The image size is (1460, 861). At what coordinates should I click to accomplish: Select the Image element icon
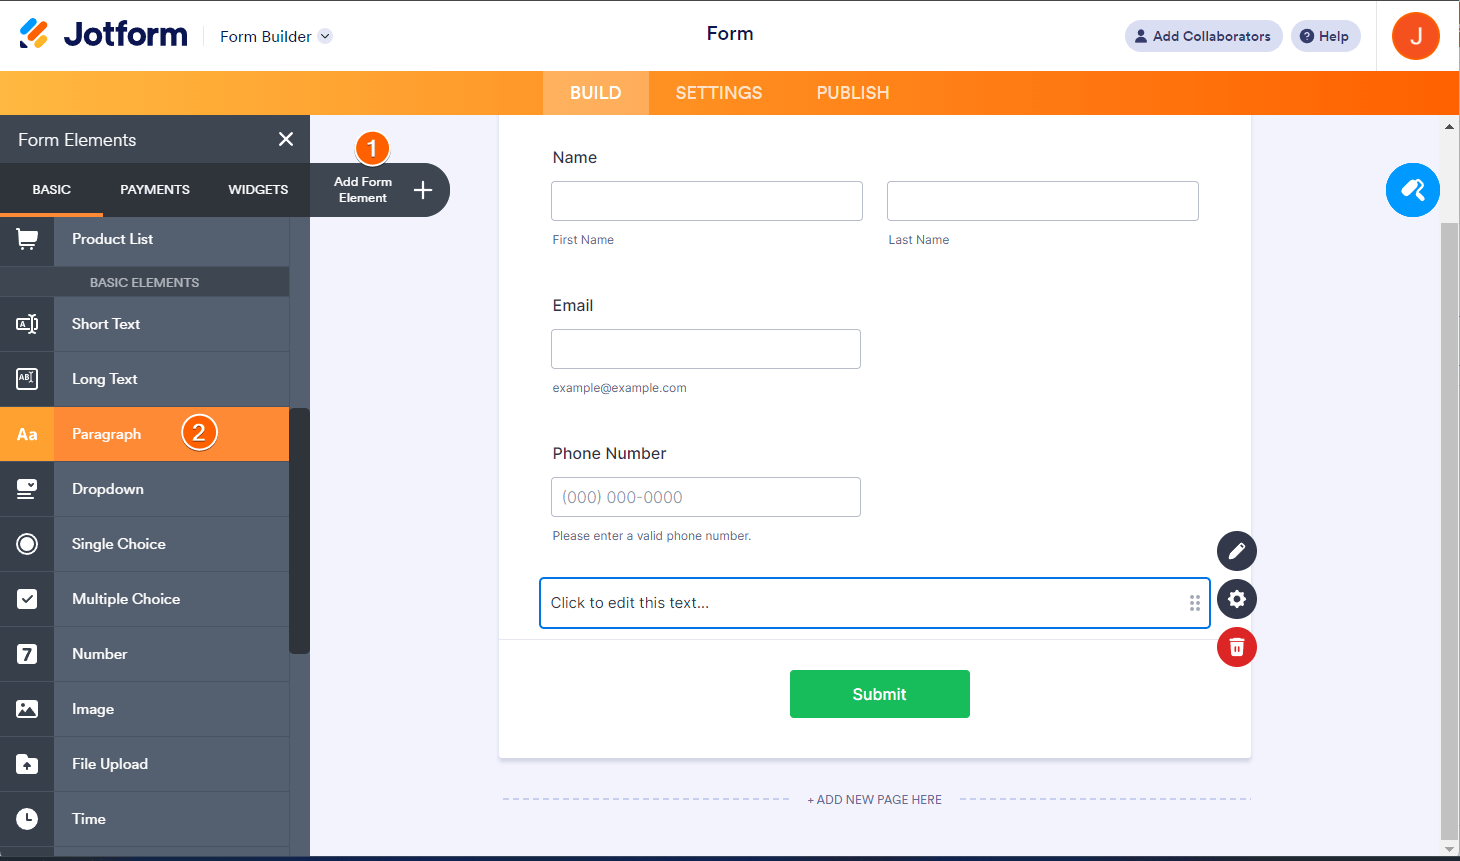(x=27, y=709)
